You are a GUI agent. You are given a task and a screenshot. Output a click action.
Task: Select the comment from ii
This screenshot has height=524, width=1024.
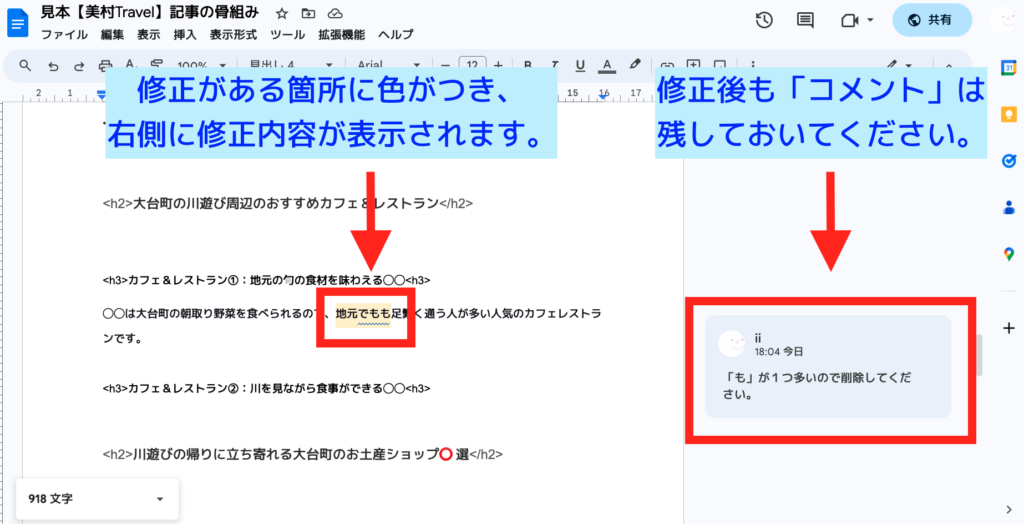pyautogui.click(x=827, y=366)
